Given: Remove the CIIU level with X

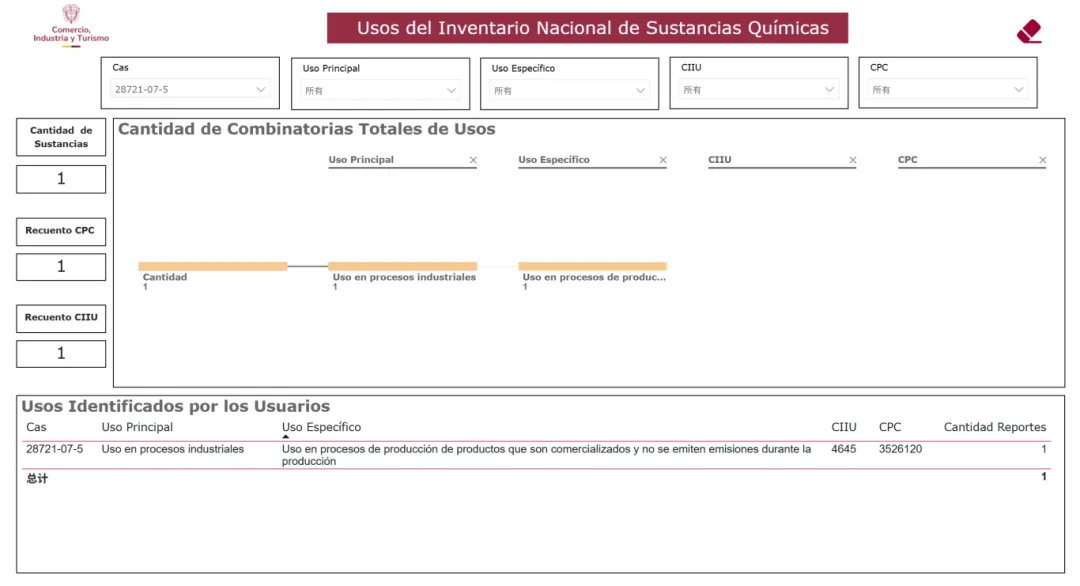Looking at the screenshot, I should point(853,160).
